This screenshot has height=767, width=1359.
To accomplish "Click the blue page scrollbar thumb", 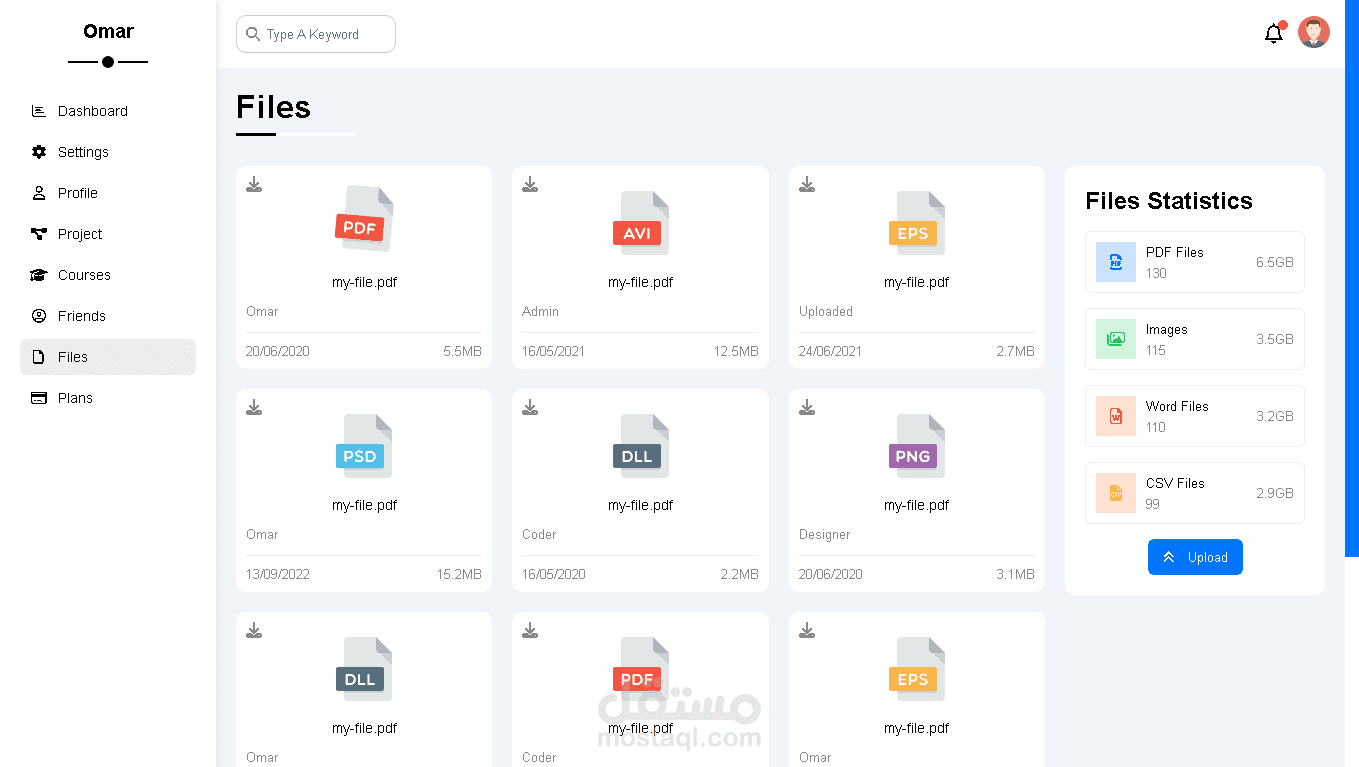I will tap(1352, 278).
